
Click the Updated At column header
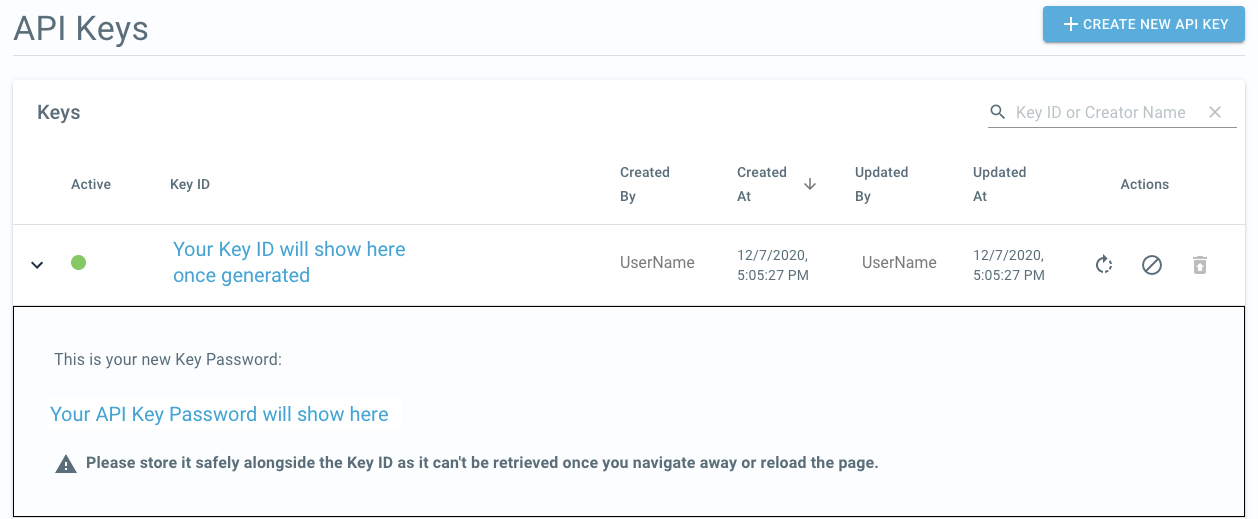click(x=1000, y=184)
